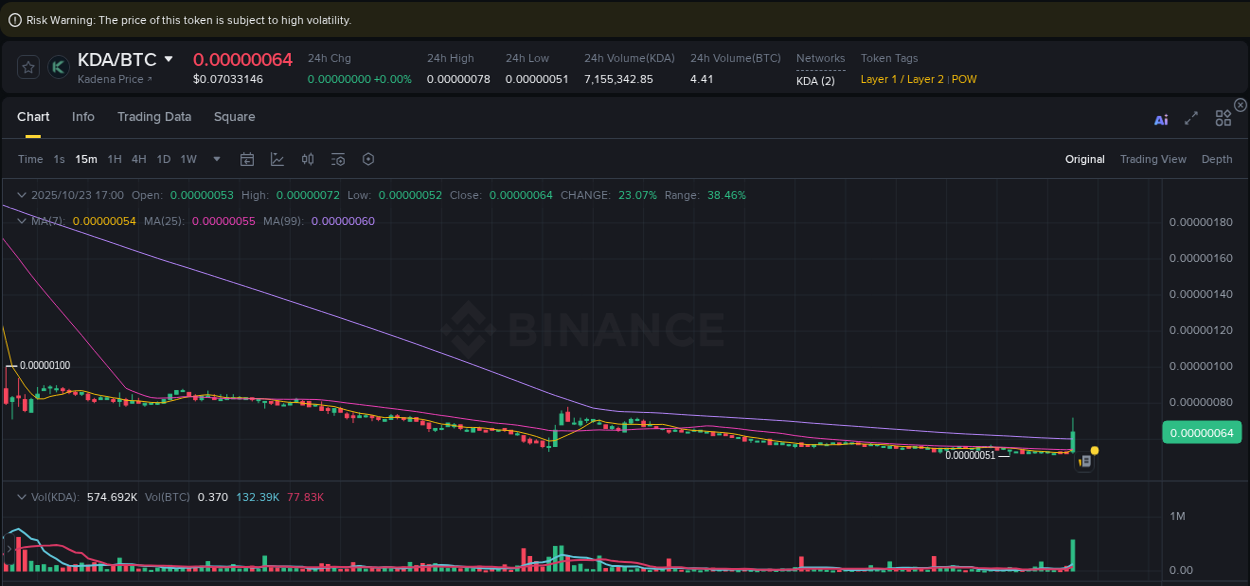
Task: Expand the extra time intervals arrow
Action: (216, 159)
